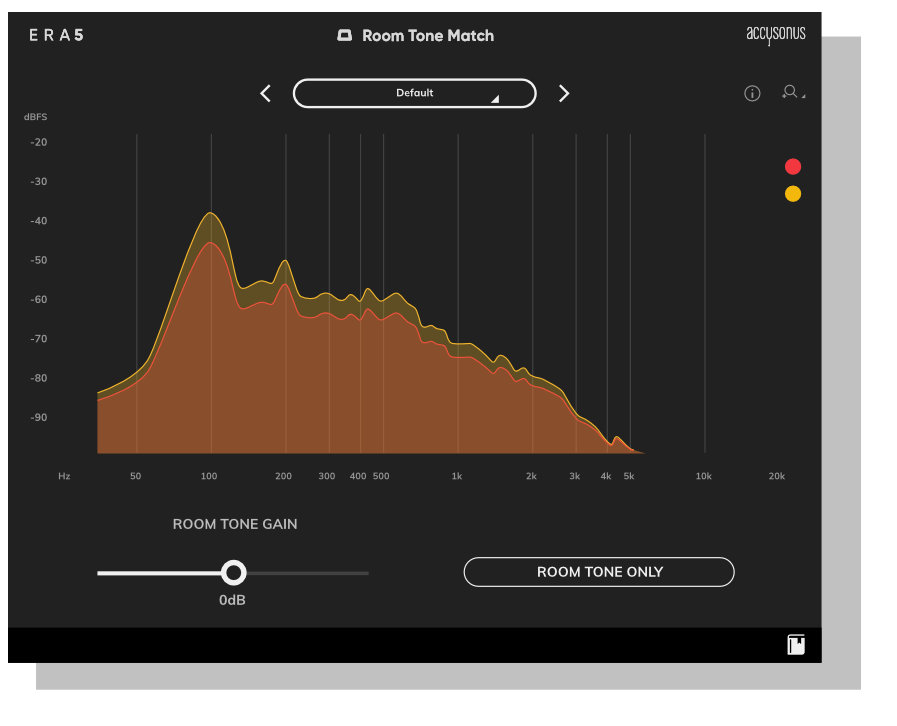Screen dimensions: 897x726
Task: Click the Room Tone Match title text
Action: [428, 35]
